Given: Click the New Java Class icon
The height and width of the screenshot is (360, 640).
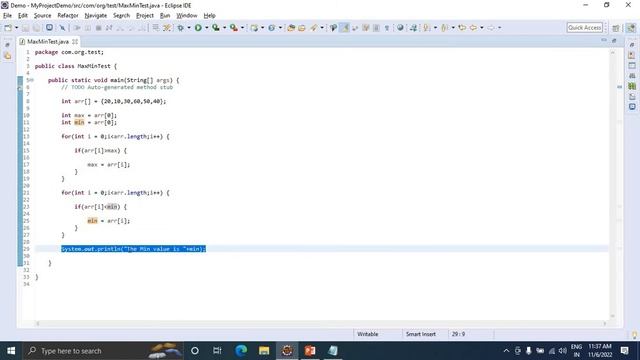Looking at the screenshot, I should click(271, 28).
